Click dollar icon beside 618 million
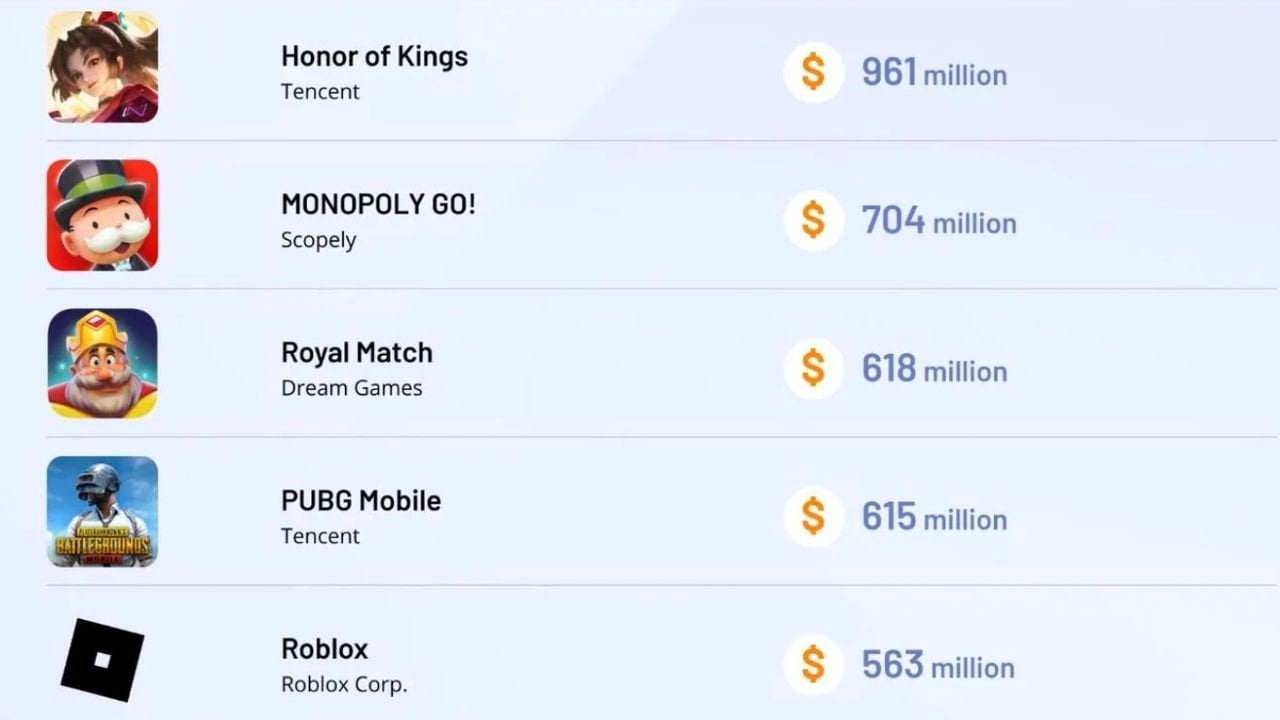The height and width of the screenshot is (720, 1280). pos(813,369)
